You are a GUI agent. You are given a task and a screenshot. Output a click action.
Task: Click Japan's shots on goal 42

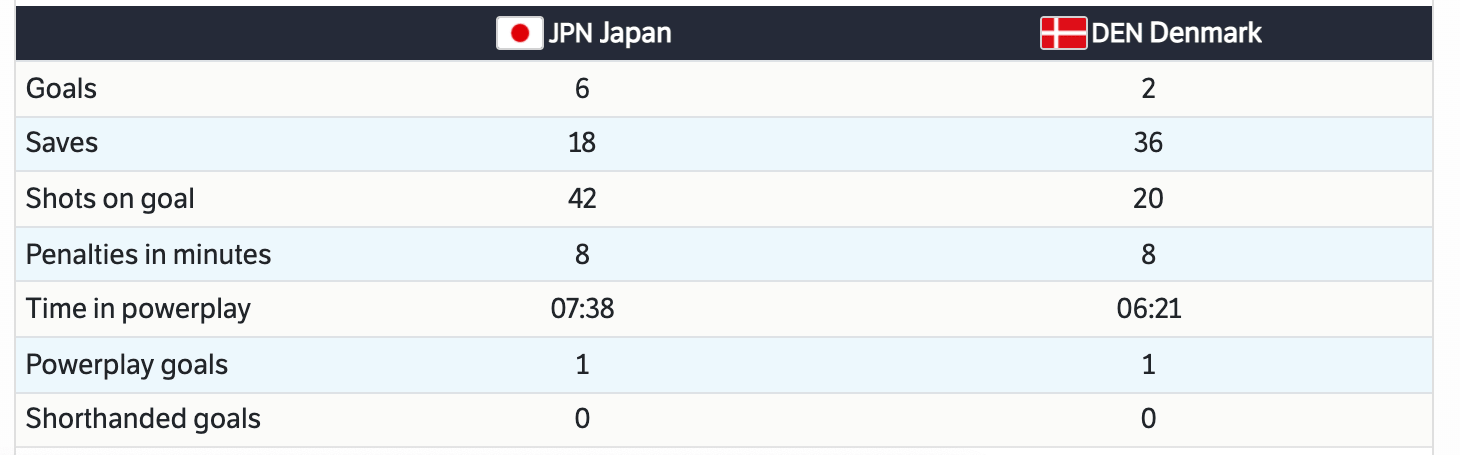point(582,199)
